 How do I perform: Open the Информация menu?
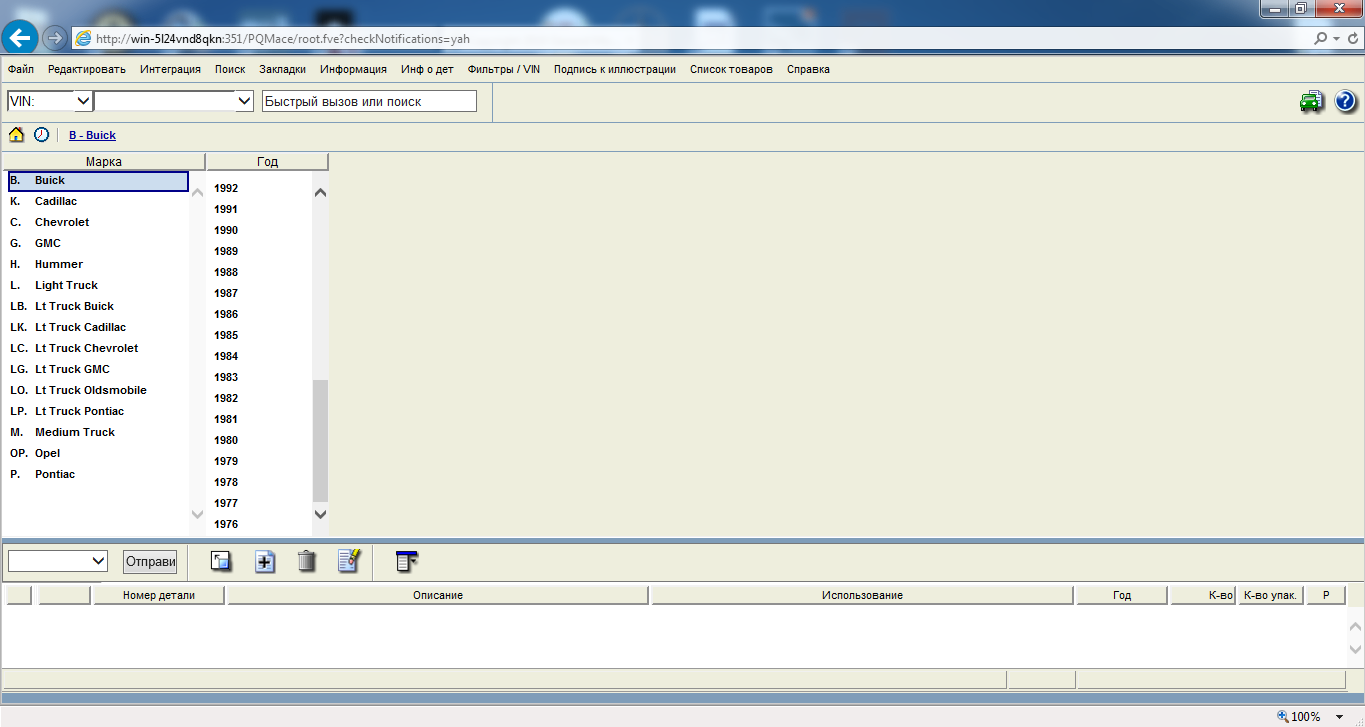354,70
